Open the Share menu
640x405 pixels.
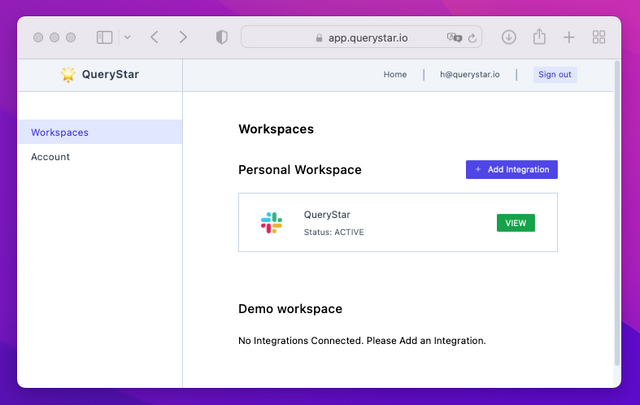539,37
